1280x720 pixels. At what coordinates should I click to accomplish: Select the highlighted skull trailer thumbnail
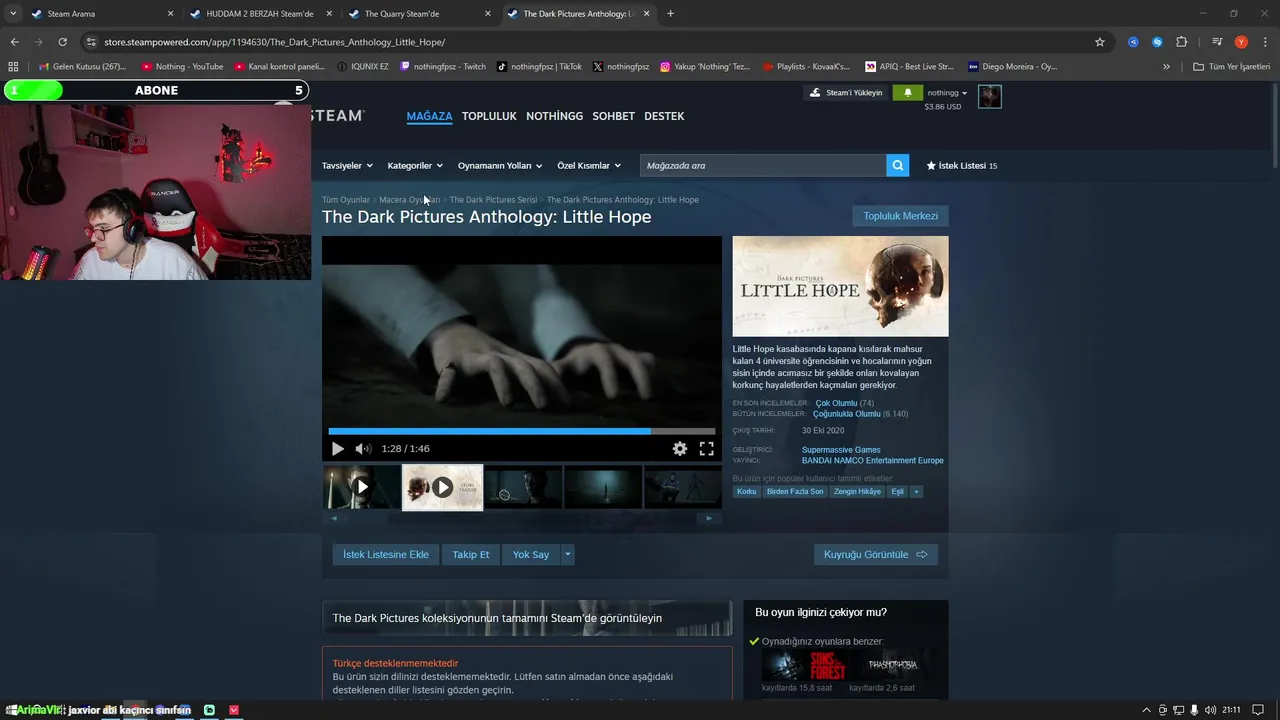point(442,487)
